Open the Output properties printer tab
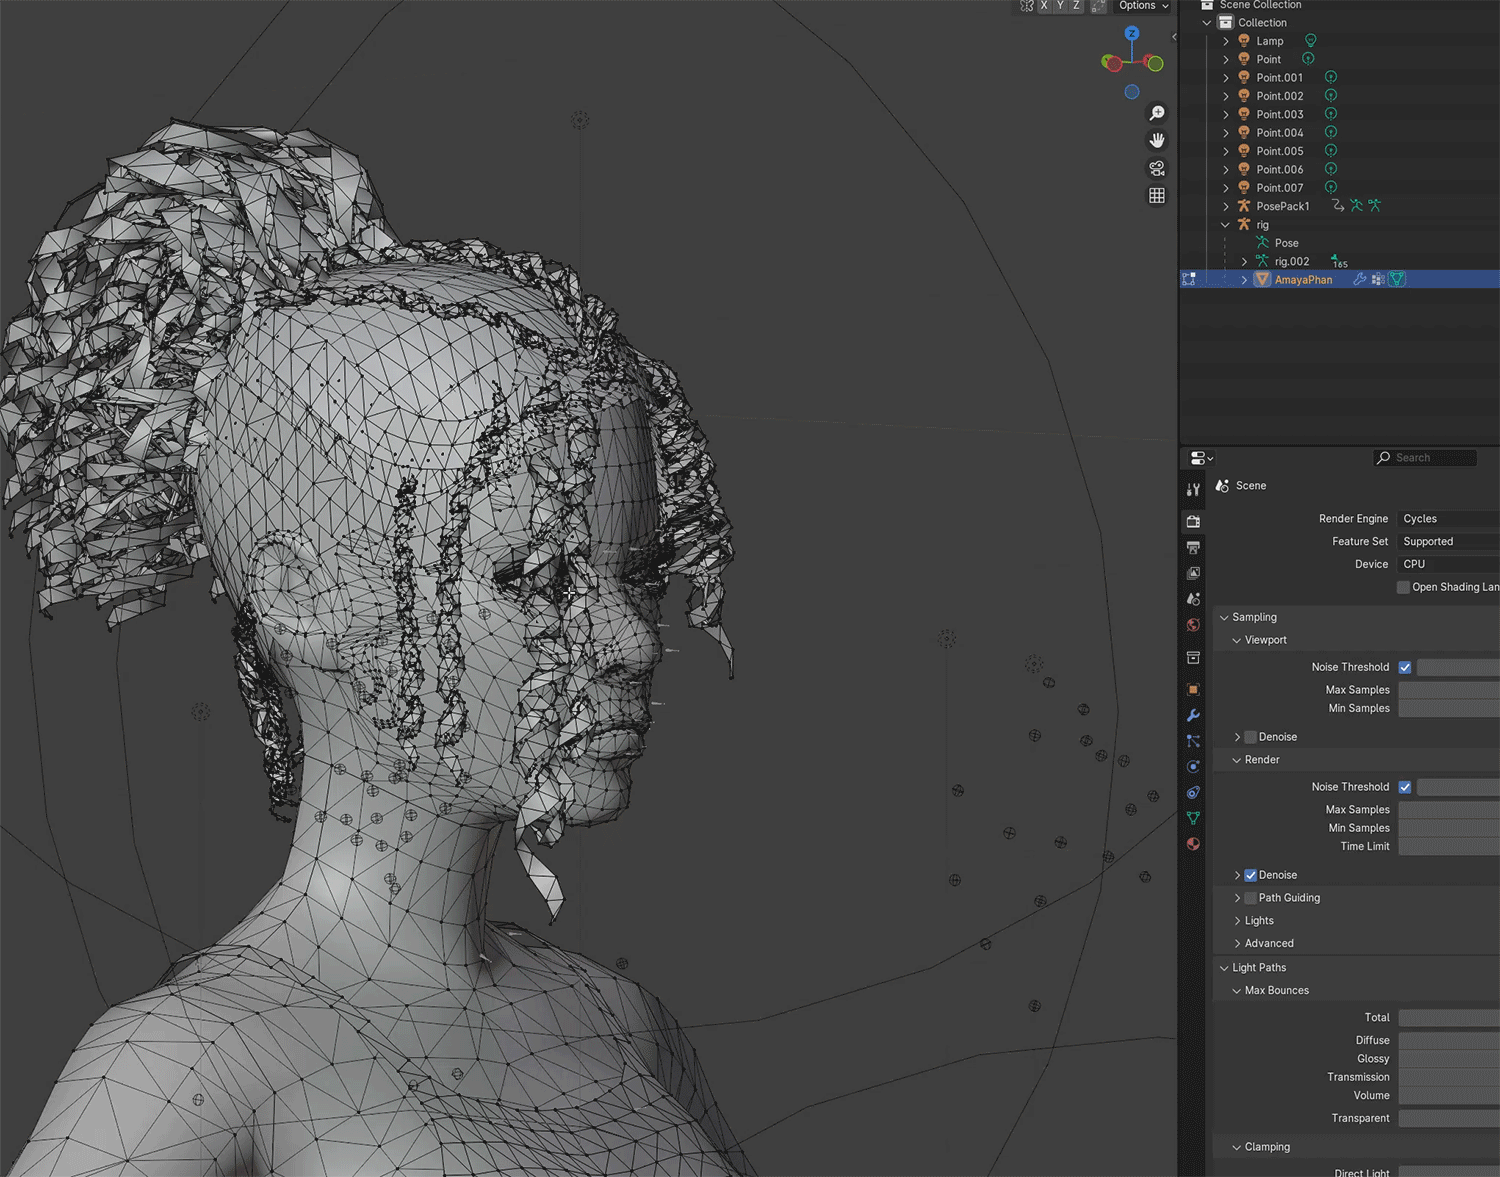Image resolution: width=1500 pixels, height=1177 pixels. coord(1193,547)
